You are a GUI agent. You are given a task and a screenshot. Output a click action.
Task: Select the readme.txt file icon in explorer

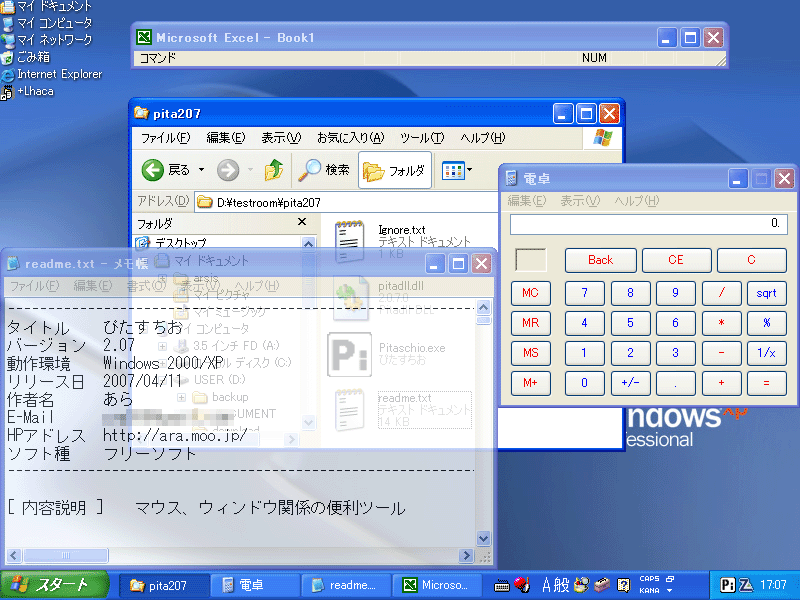350,410
